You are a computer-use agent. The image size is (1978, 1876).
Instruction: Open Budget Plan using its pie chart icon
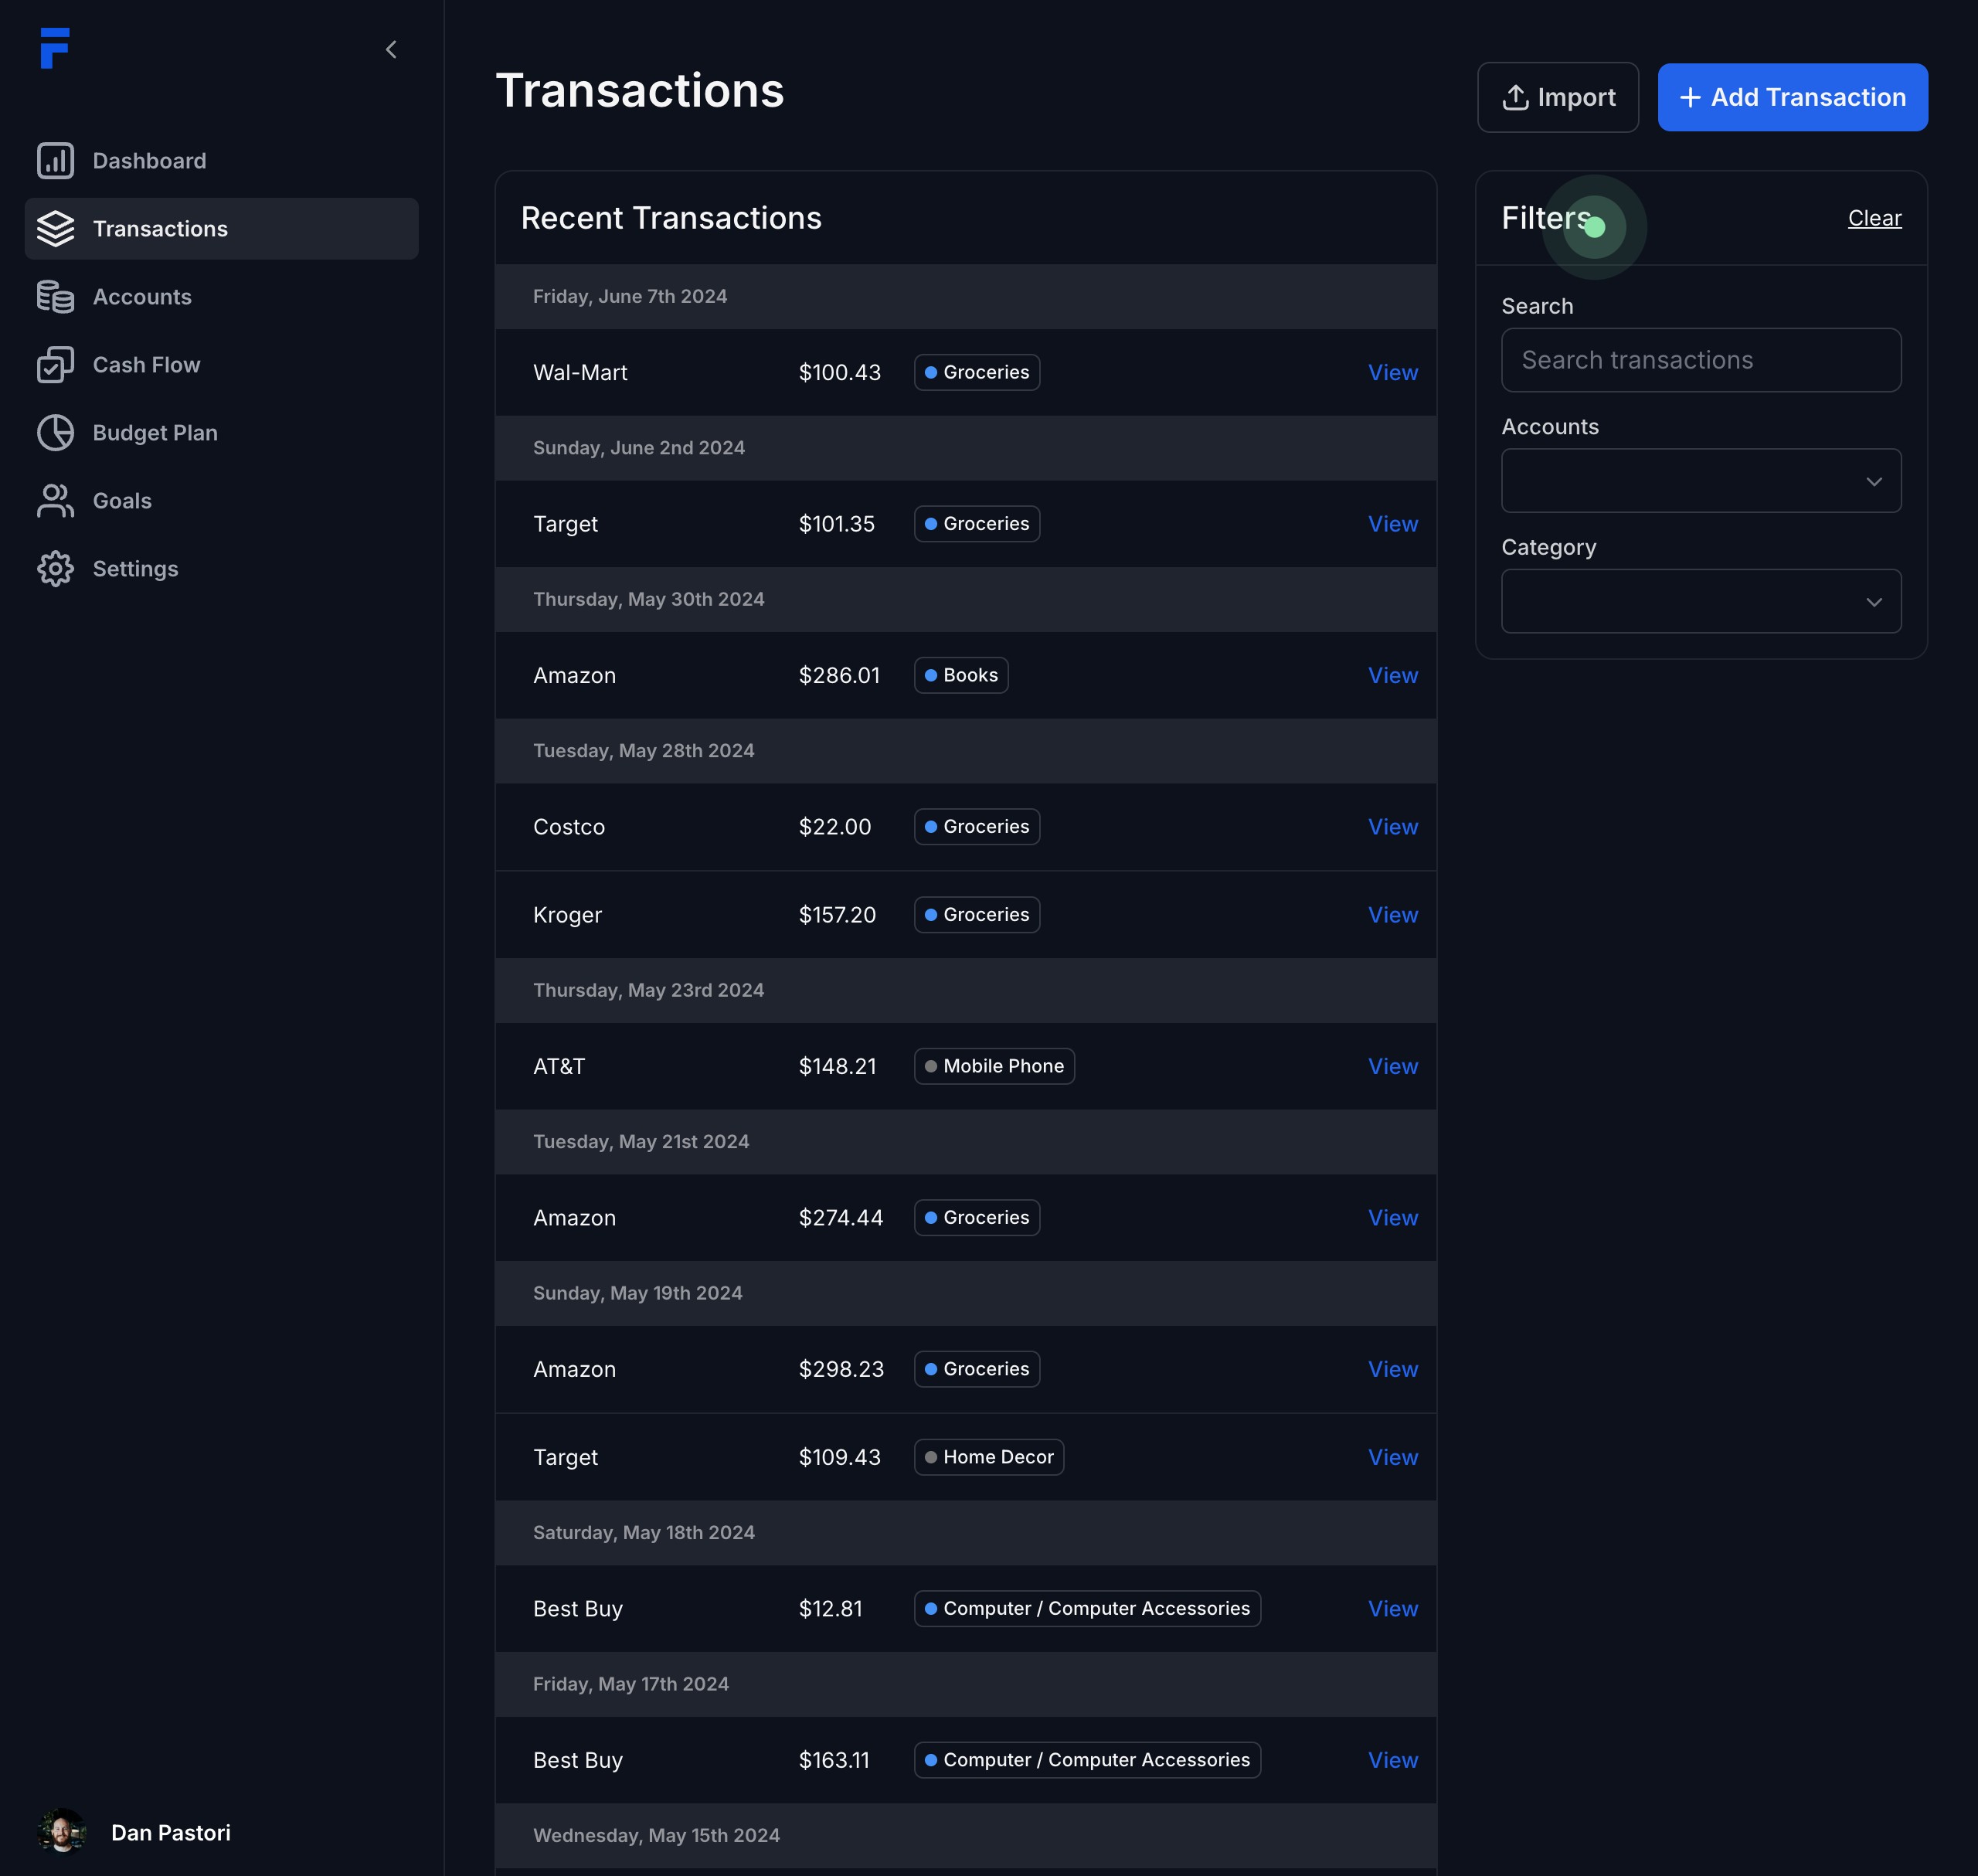point(55,433)
